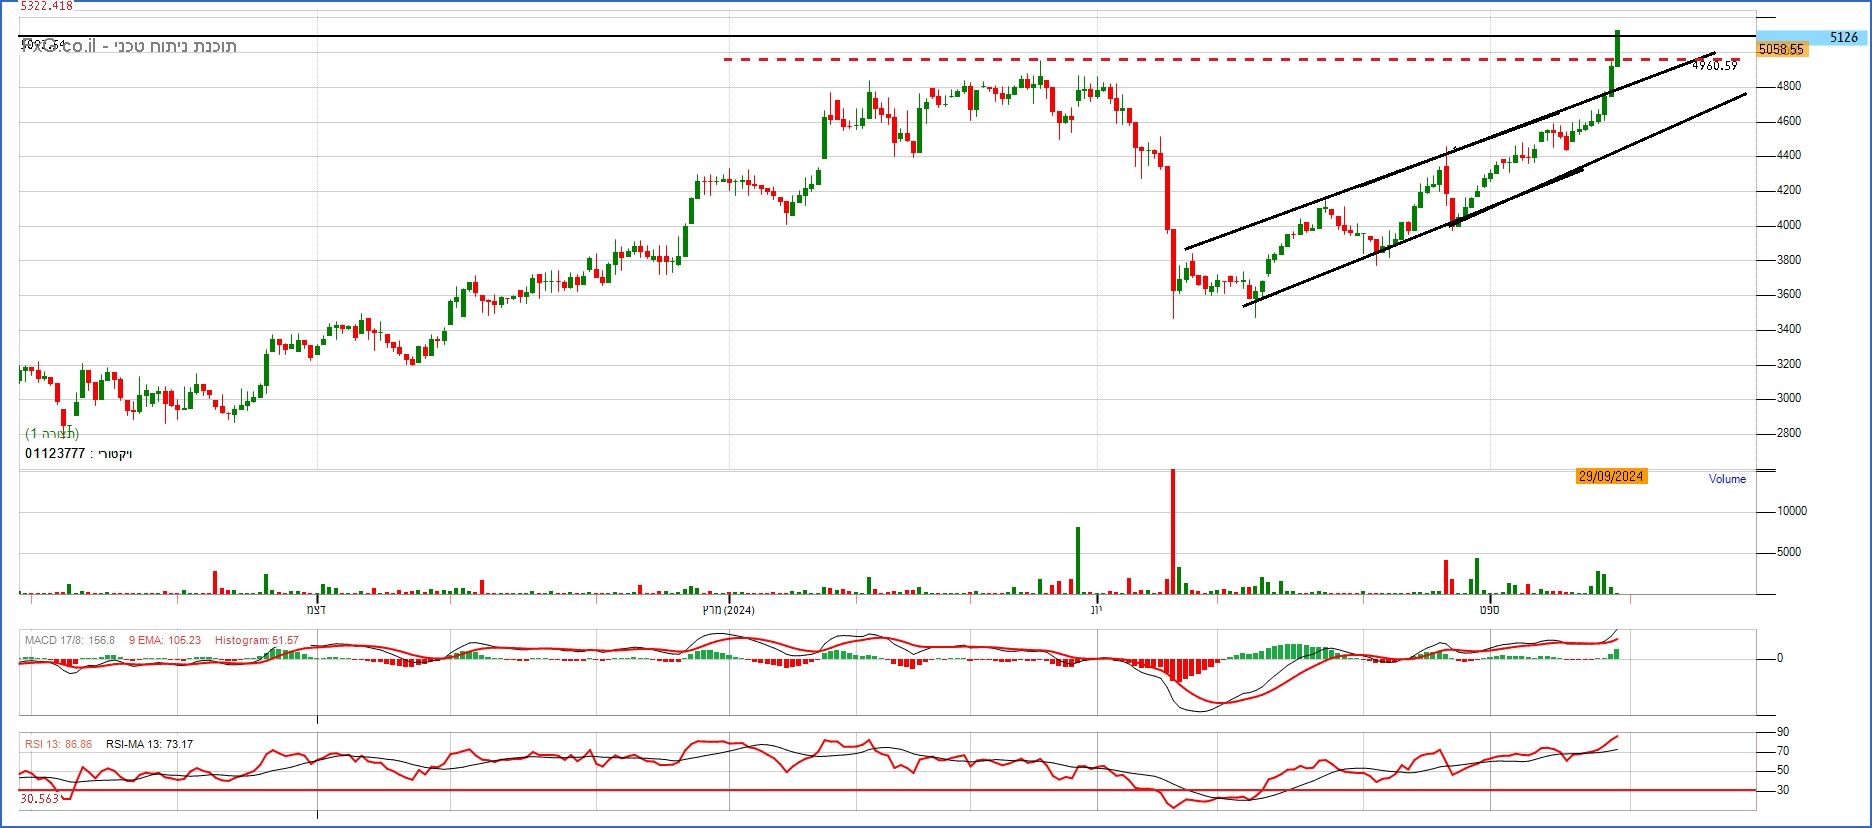
Task: Click the Histogram value label
Action: coord(256,640)
